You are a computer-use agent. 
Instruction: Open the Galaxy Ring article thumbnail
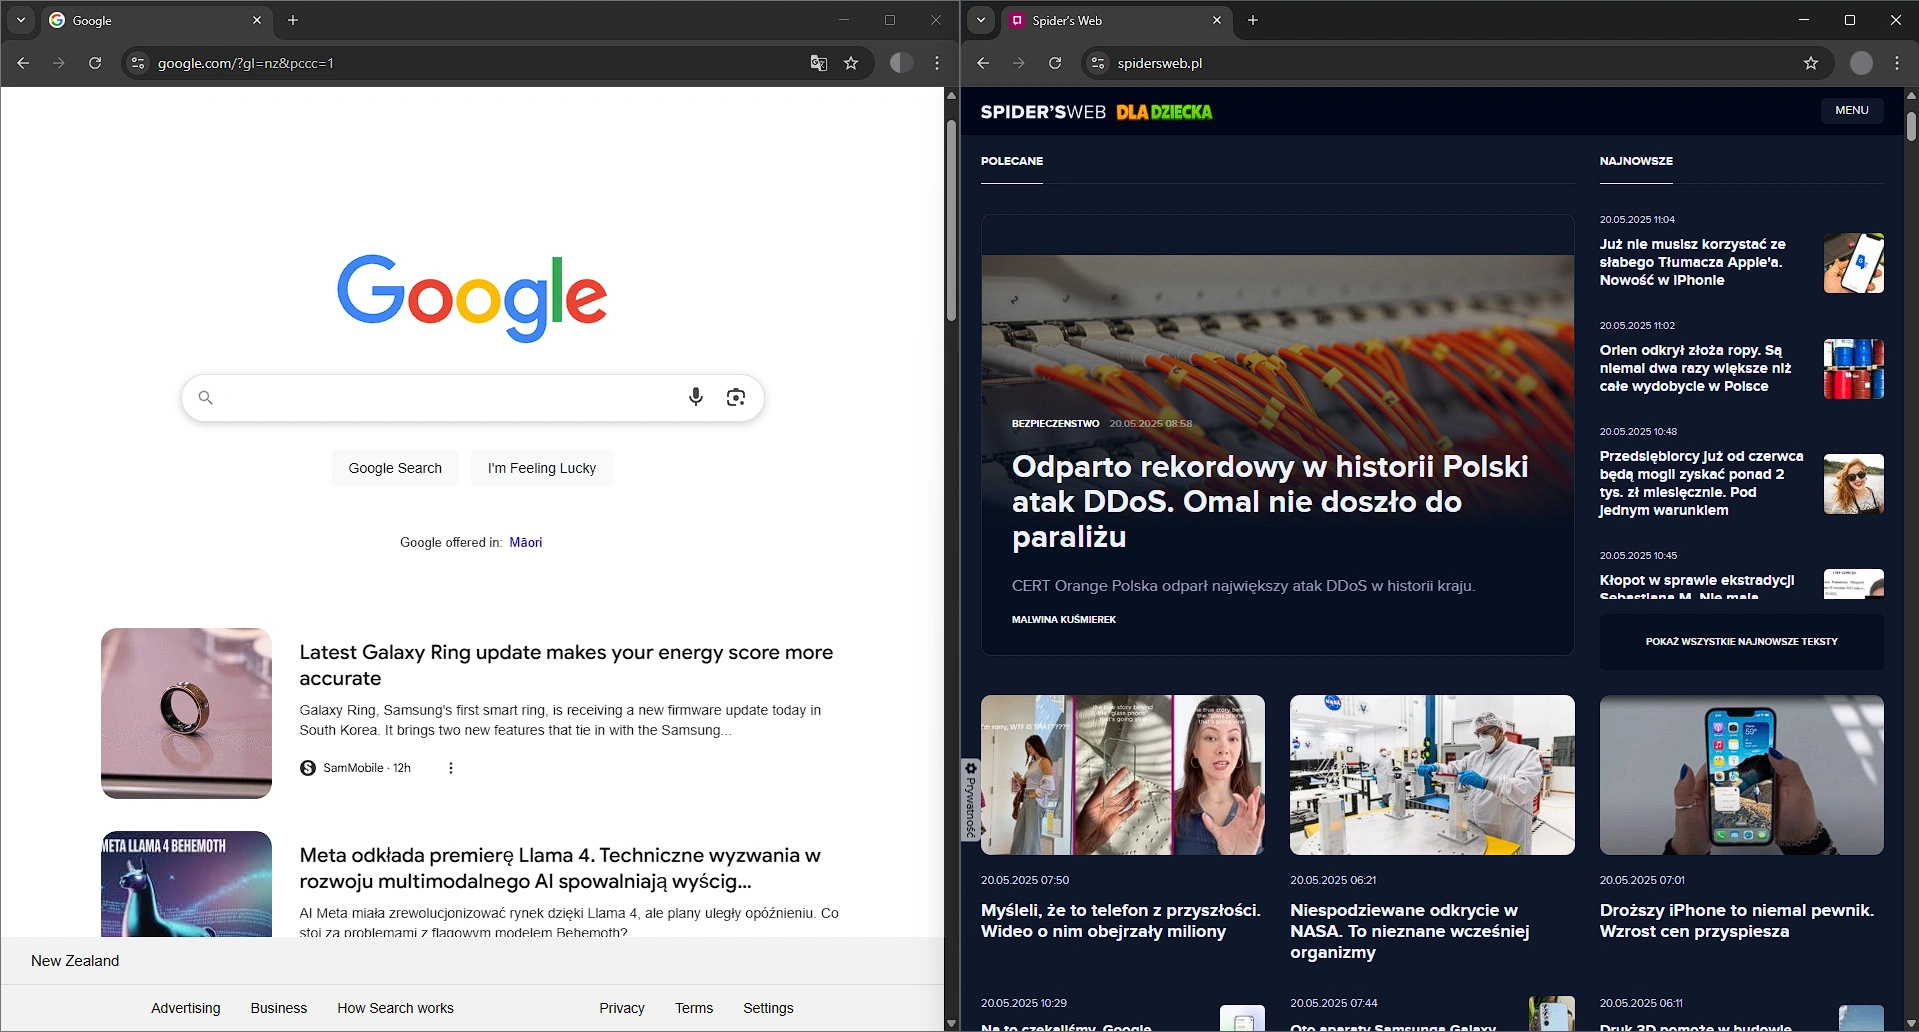click(x=186, y=713)
